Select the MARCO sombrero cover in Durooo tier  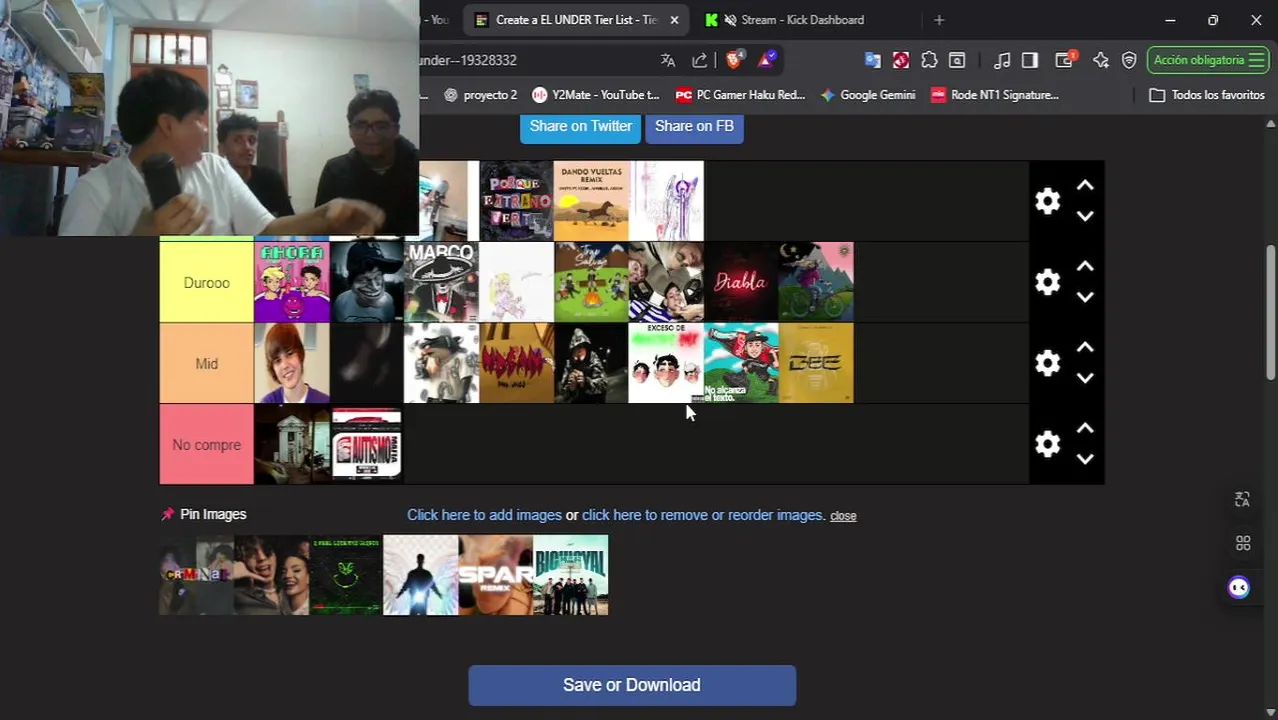coord(441,282)
